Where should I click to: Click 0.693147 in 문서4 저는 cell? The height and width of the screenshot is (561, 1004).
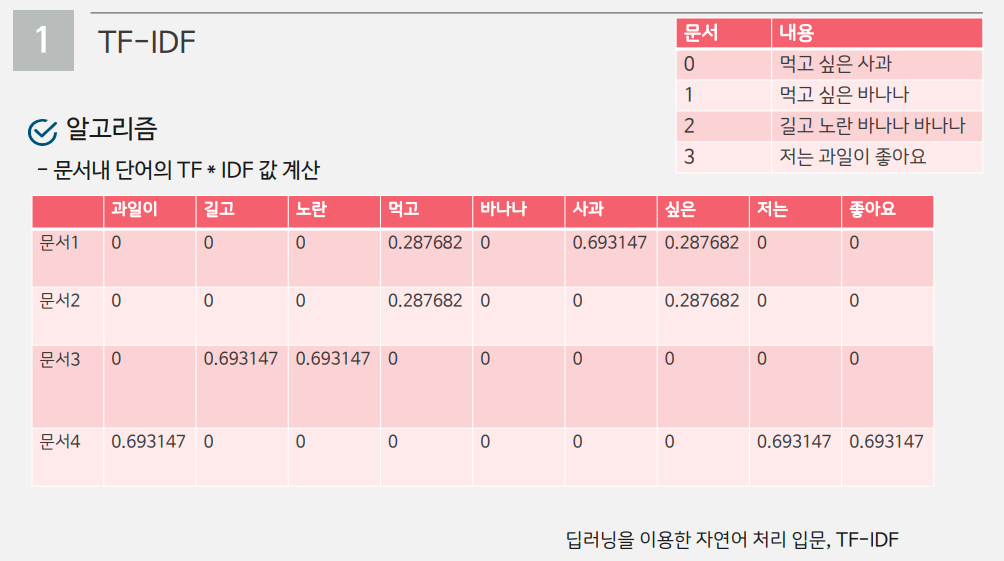794,441
